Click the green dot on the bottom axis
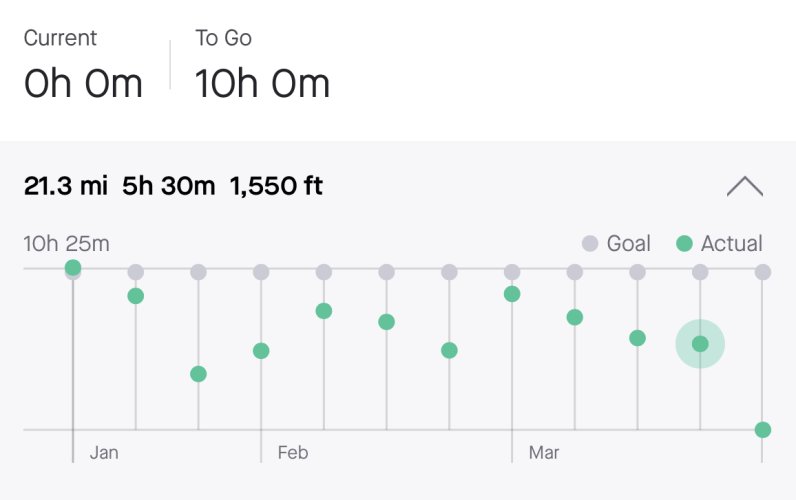The image size is (796, 500). tap(763, 429)
